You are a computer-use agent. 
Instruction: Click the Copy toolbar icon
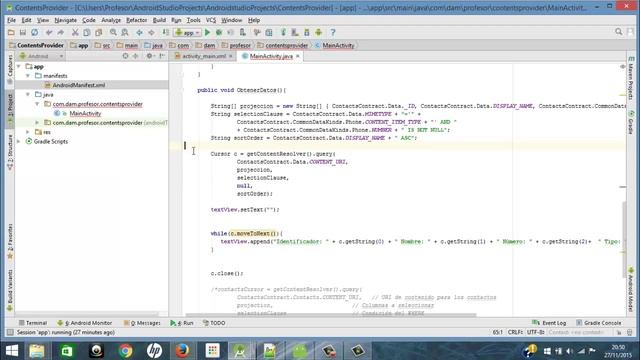[87, 32]
